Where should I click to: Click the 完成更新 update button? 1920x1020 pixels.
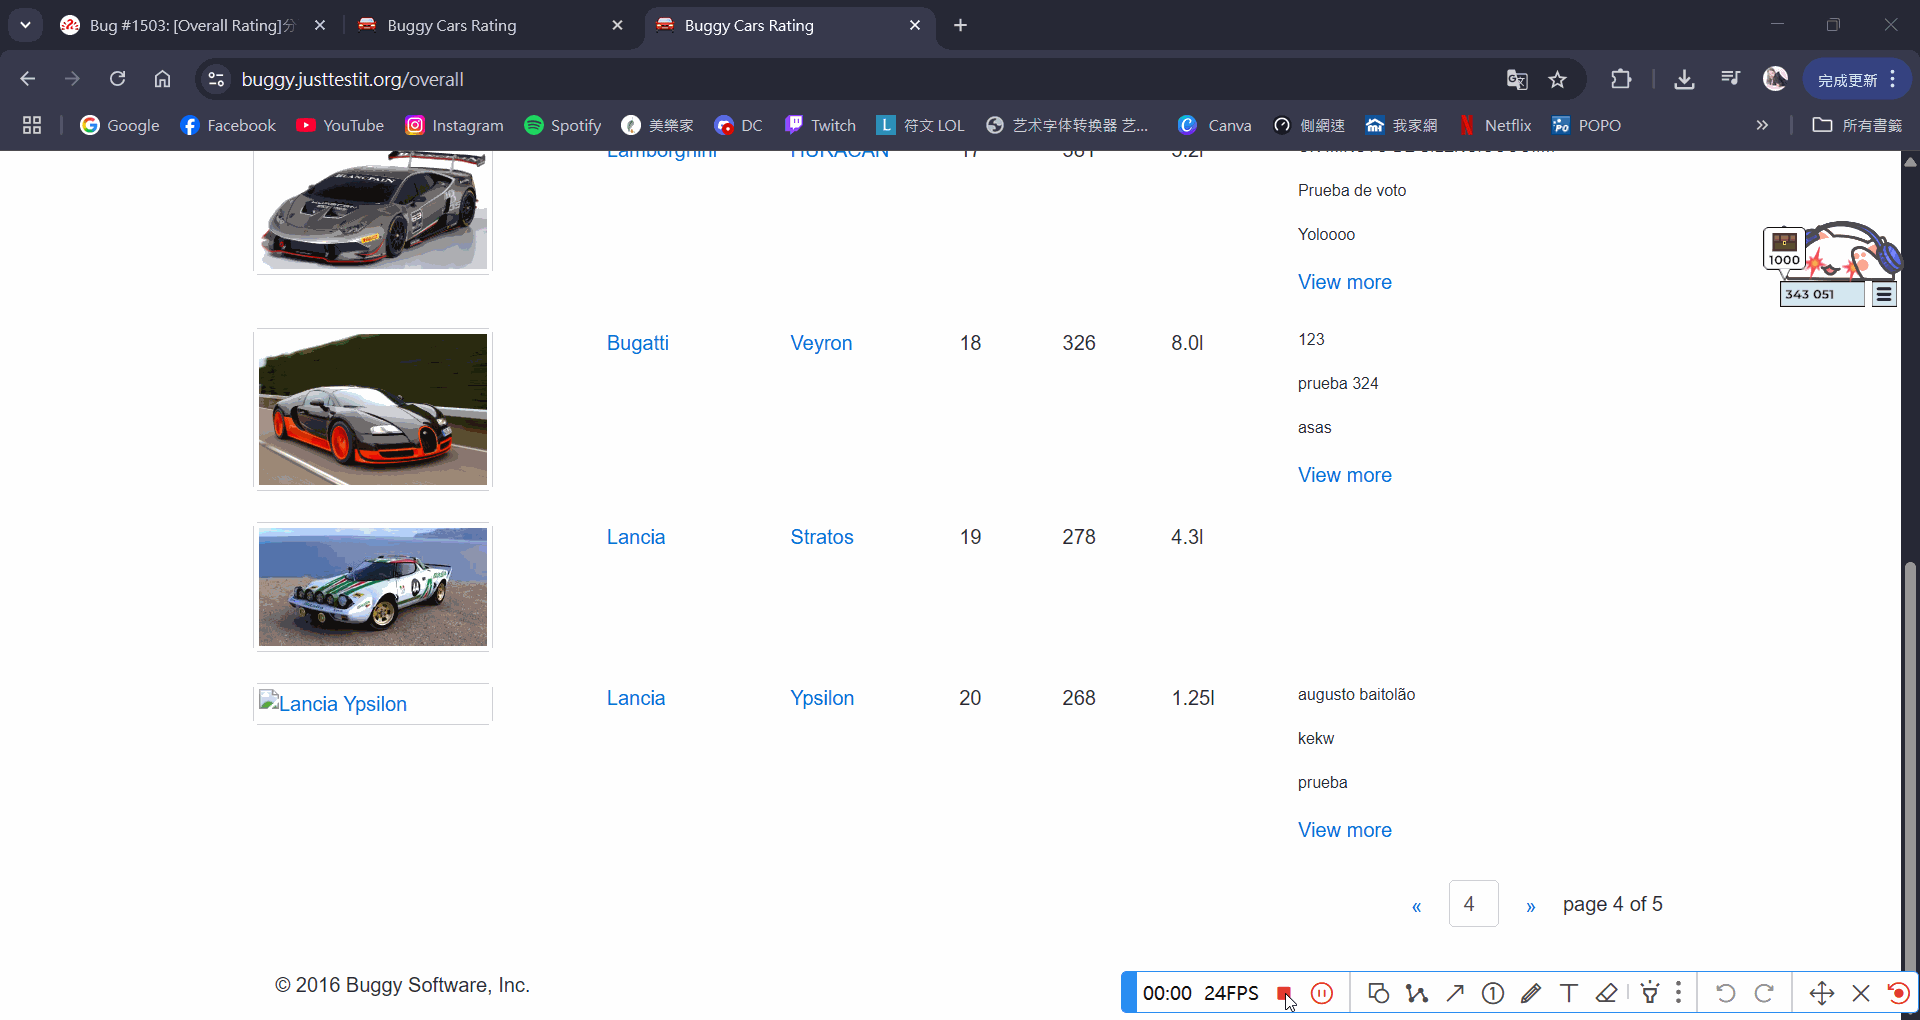1857,79
